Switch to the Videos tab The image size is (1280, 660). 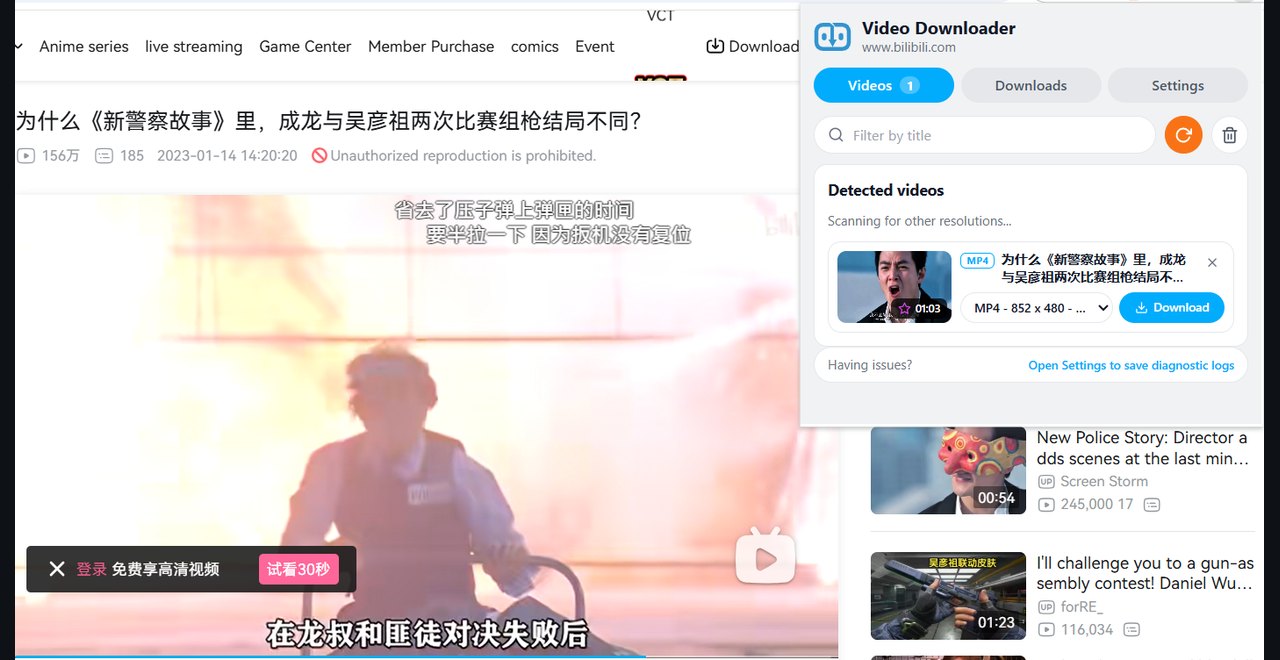pos(883,85)
